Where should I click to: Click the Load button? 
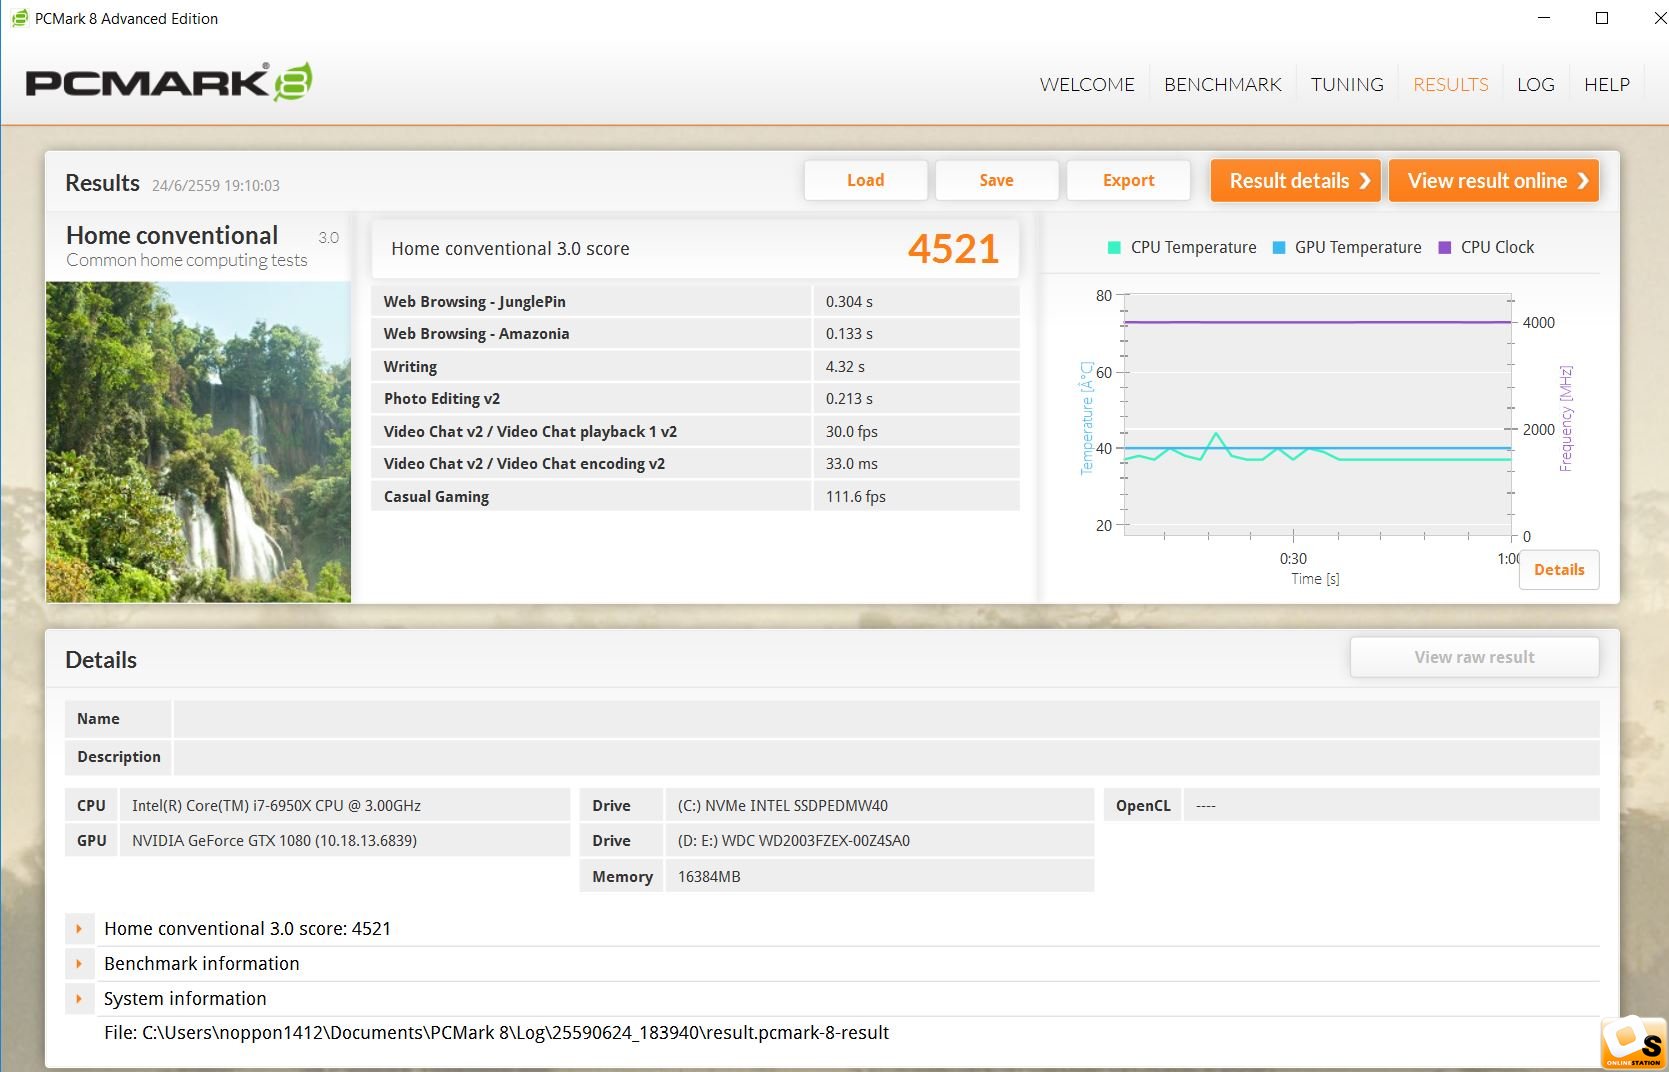tap(865, 180)
